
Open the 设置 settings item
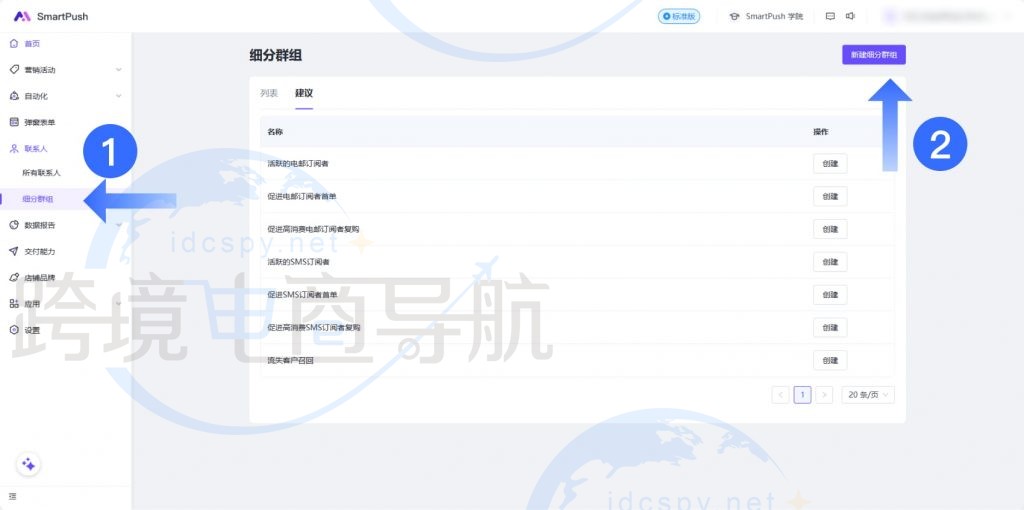(32, 329)
